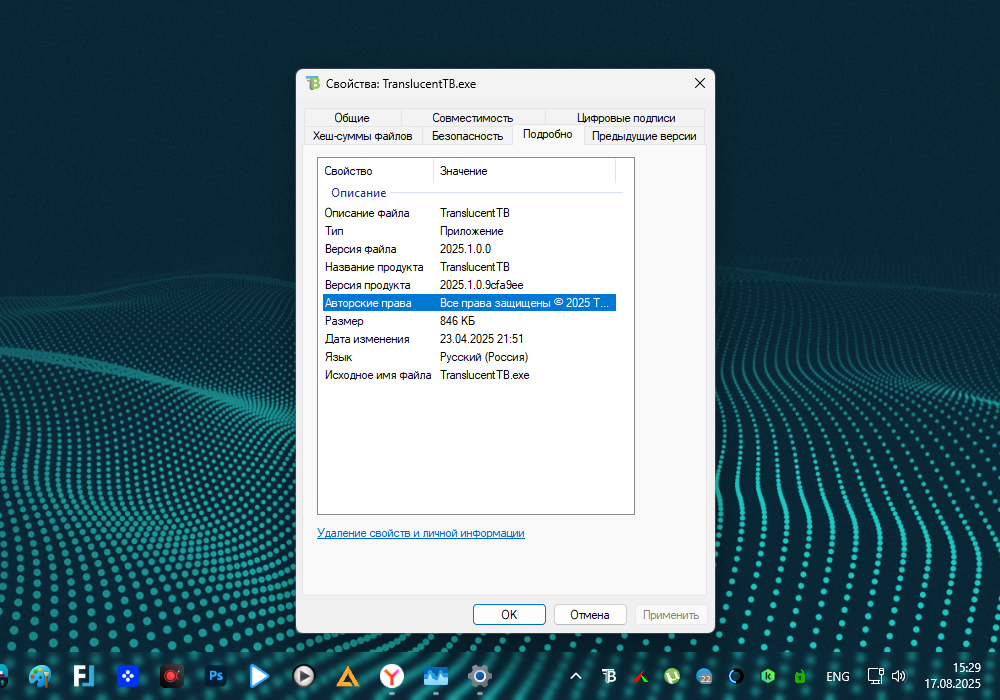Open the uTorrent tray icon
Viewport: 1000px width, 700px height.
672,676
